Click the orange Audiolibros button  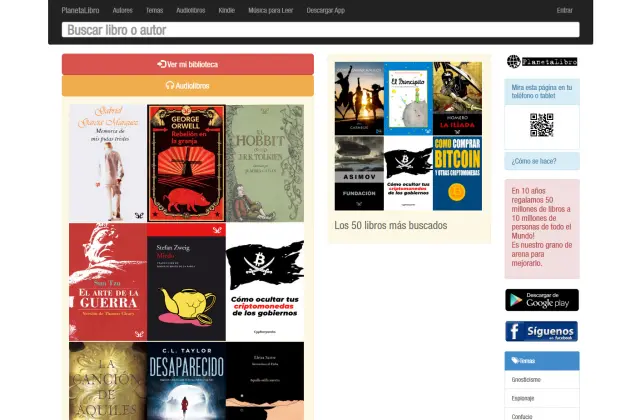point(187,86)
